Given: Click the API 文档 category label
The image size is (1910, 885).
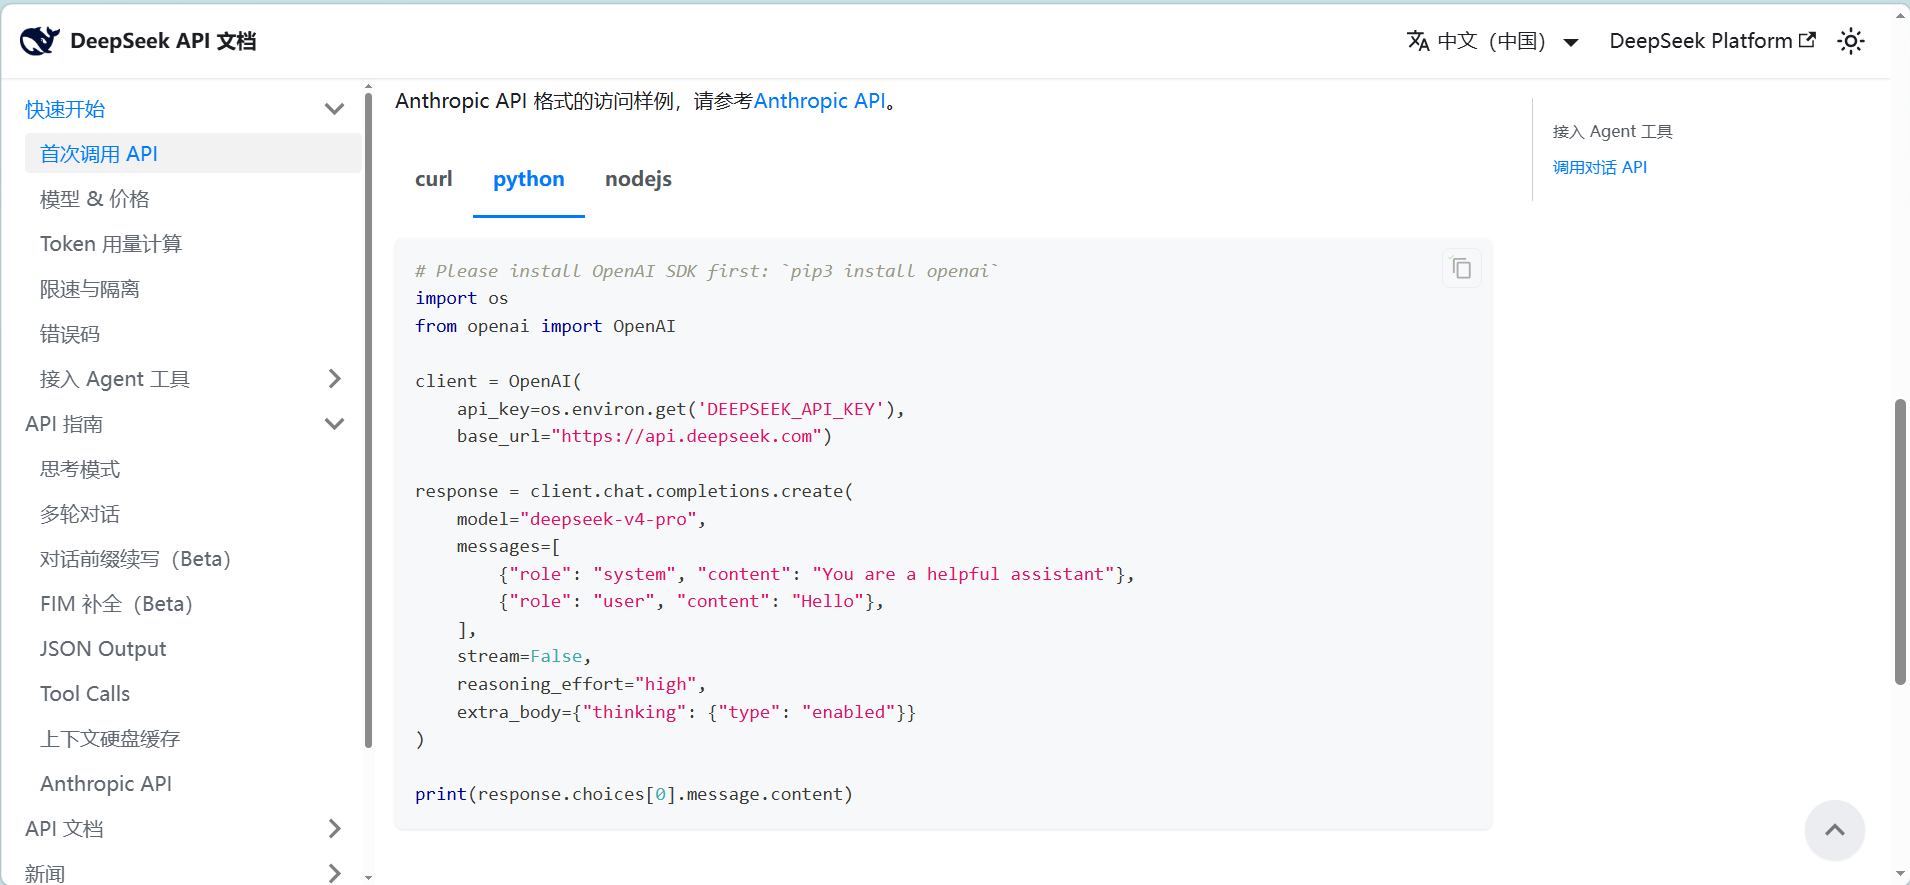Looking at the screenshot, I should coord(64,828).
